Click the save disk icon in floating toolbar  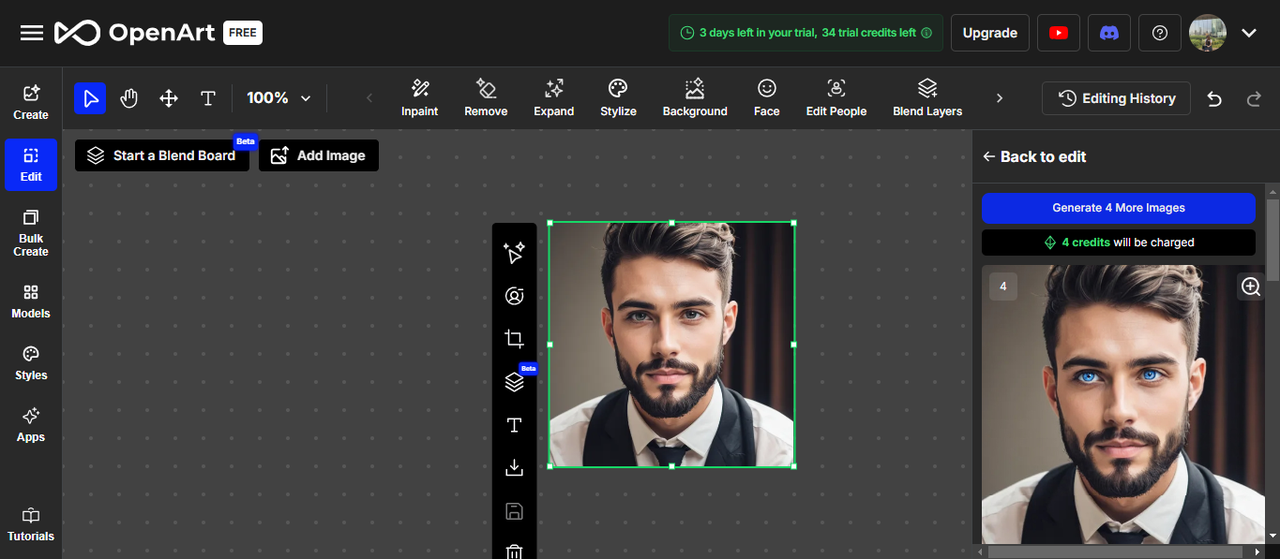pos(514,511)
